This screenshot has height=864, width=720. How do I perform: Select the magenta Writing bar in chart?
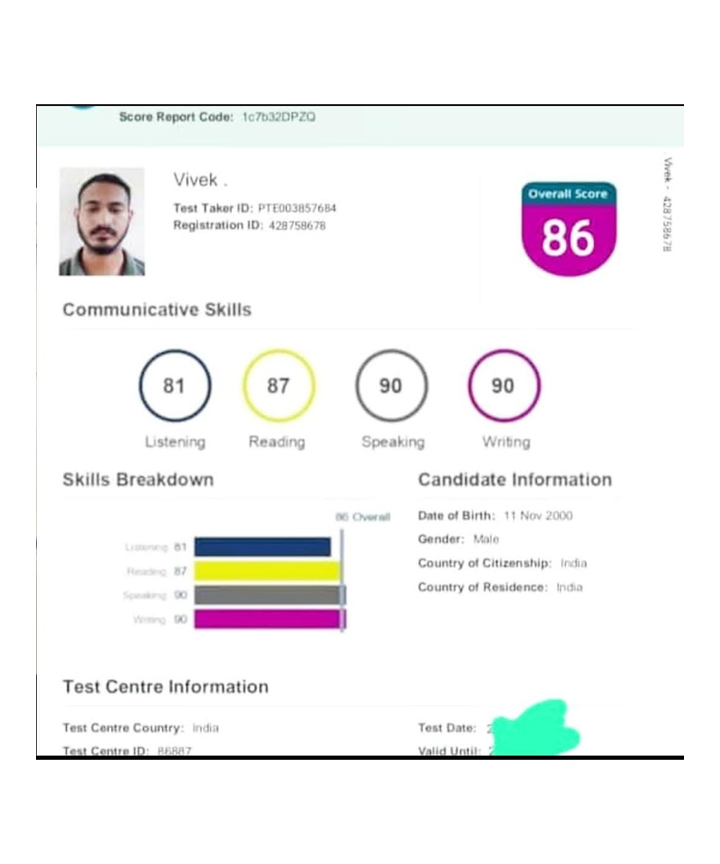268,619
